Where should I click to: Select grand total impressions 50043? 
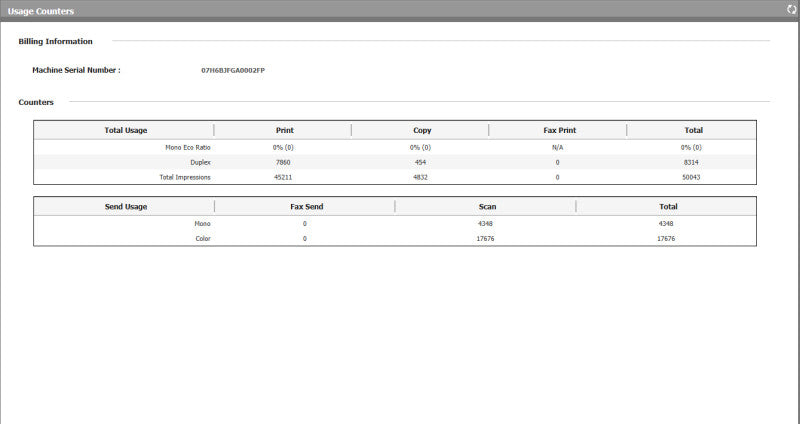click(x=691, y=178)
